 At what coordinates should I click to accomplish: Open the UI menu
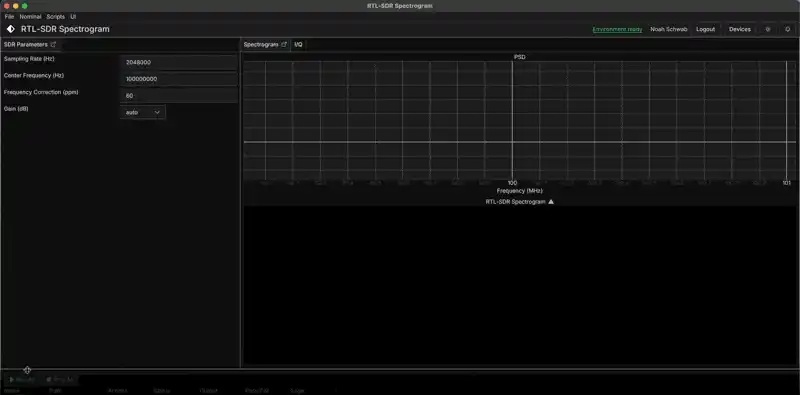[73, 17]
